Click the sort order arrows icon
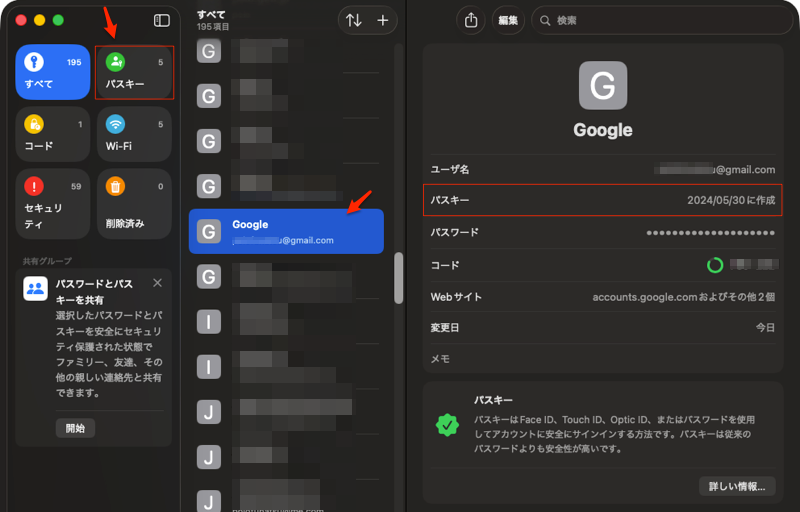This screenshot has height=512, width=800. coord(354,20)
